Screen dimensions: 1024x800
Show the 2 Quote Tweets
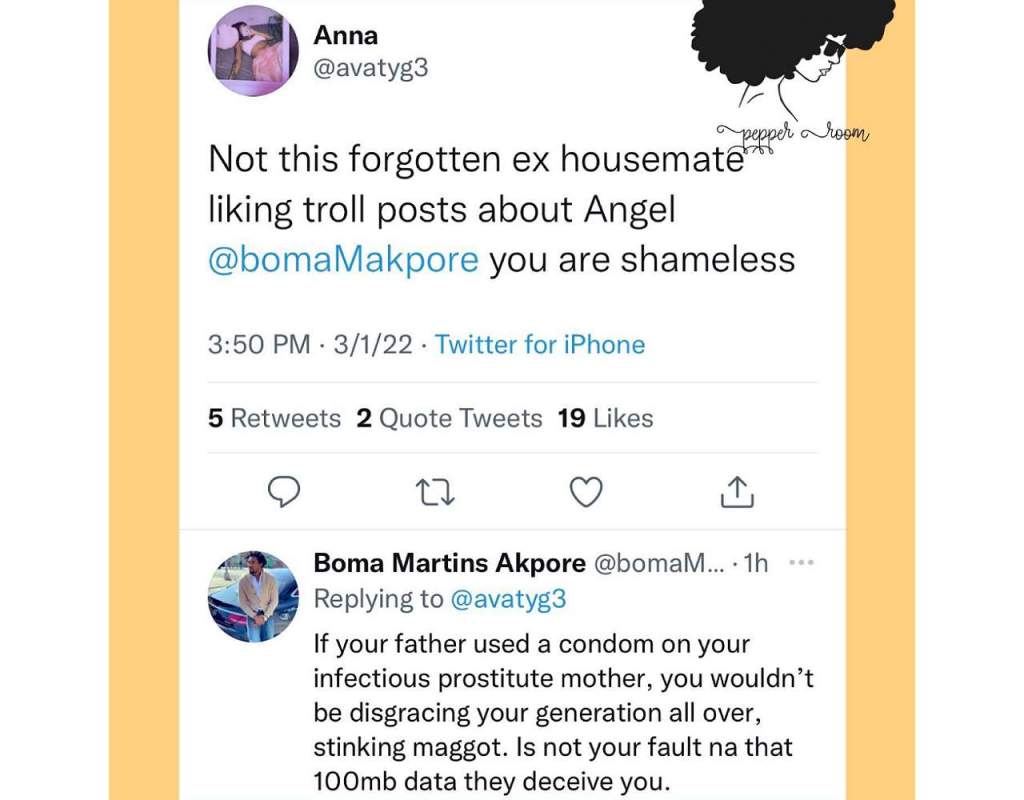pos(449,418)
